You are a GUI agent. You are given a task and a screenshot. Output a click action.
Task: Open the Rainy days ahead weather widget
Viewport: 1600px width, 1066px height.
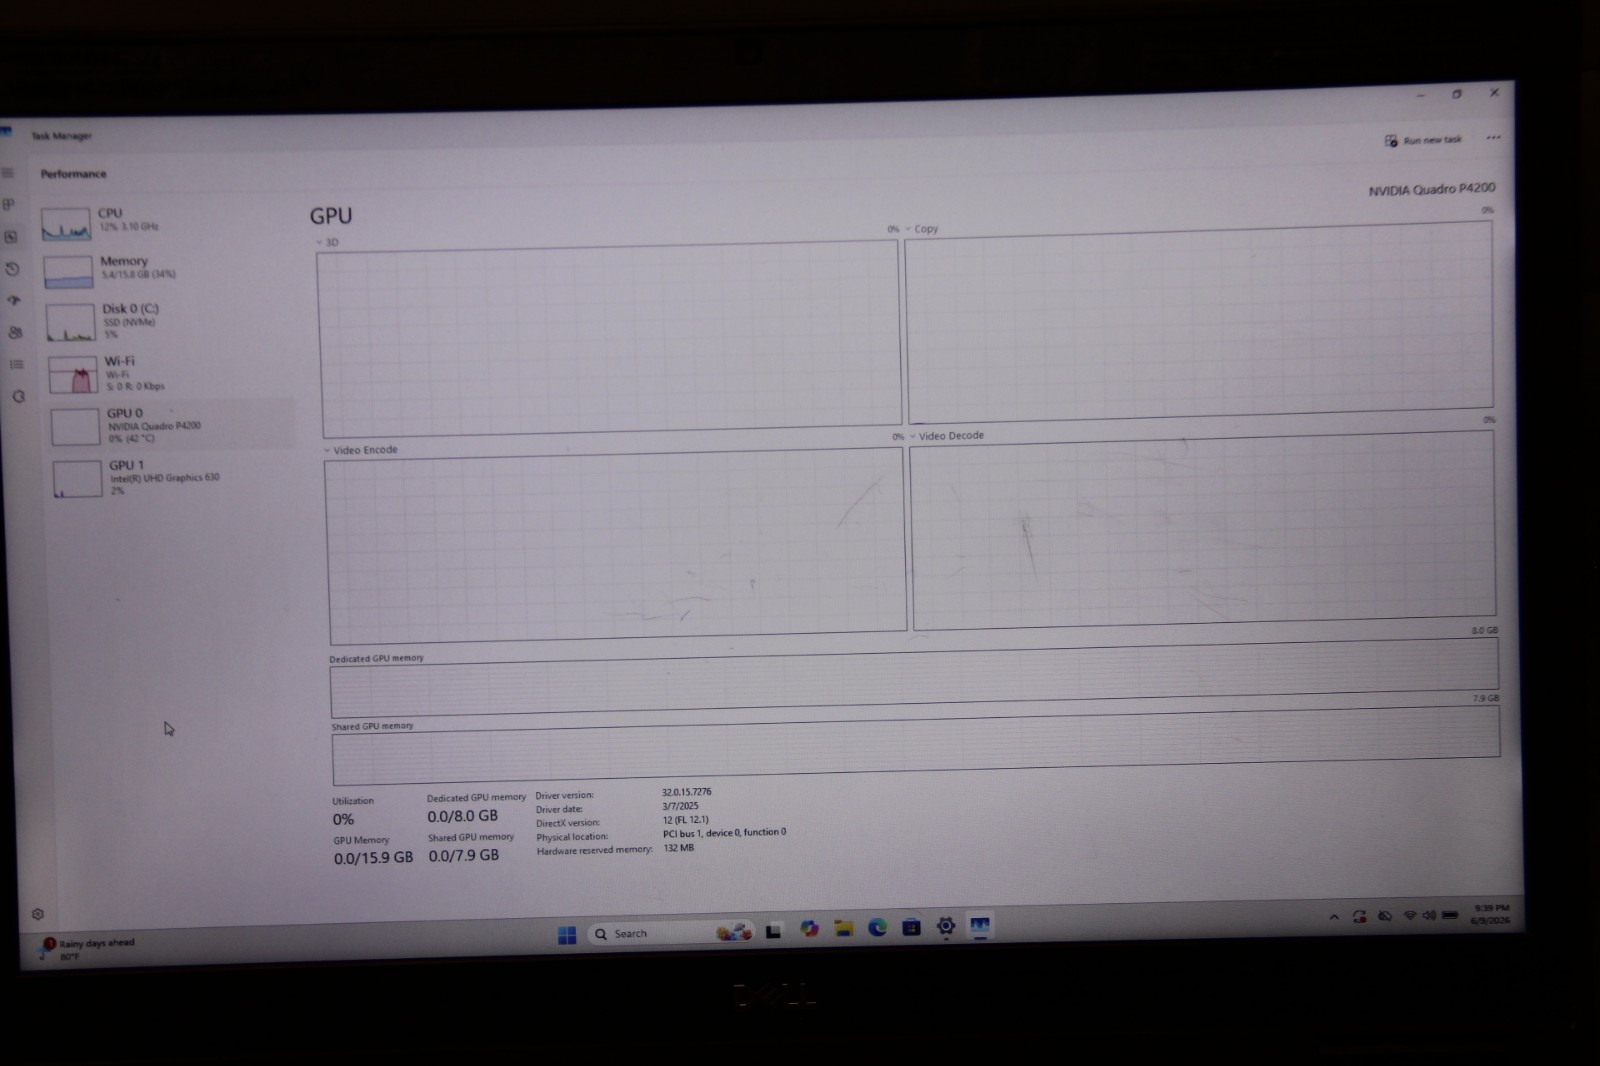tap(88, 949)
